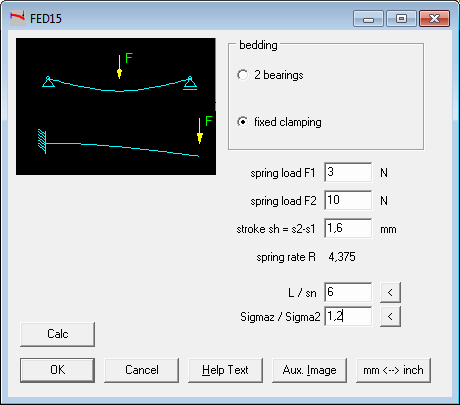
Task: Open the Help Text button
Action: pyautogui.click(x=225, y=370)
